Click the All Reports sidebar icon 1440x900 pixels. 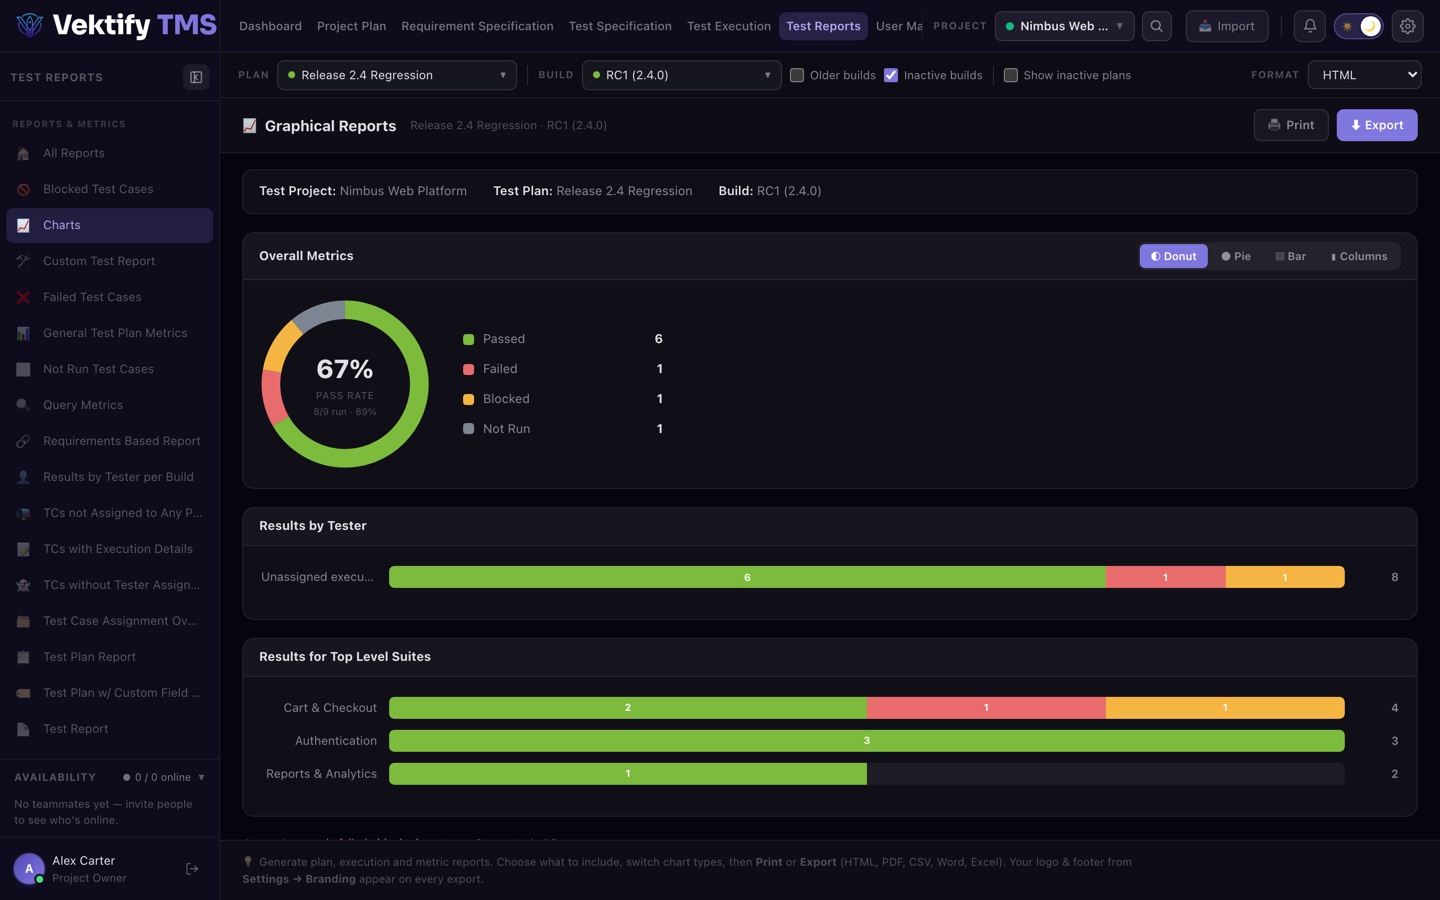pyautogui.click(x=23, y=153)
